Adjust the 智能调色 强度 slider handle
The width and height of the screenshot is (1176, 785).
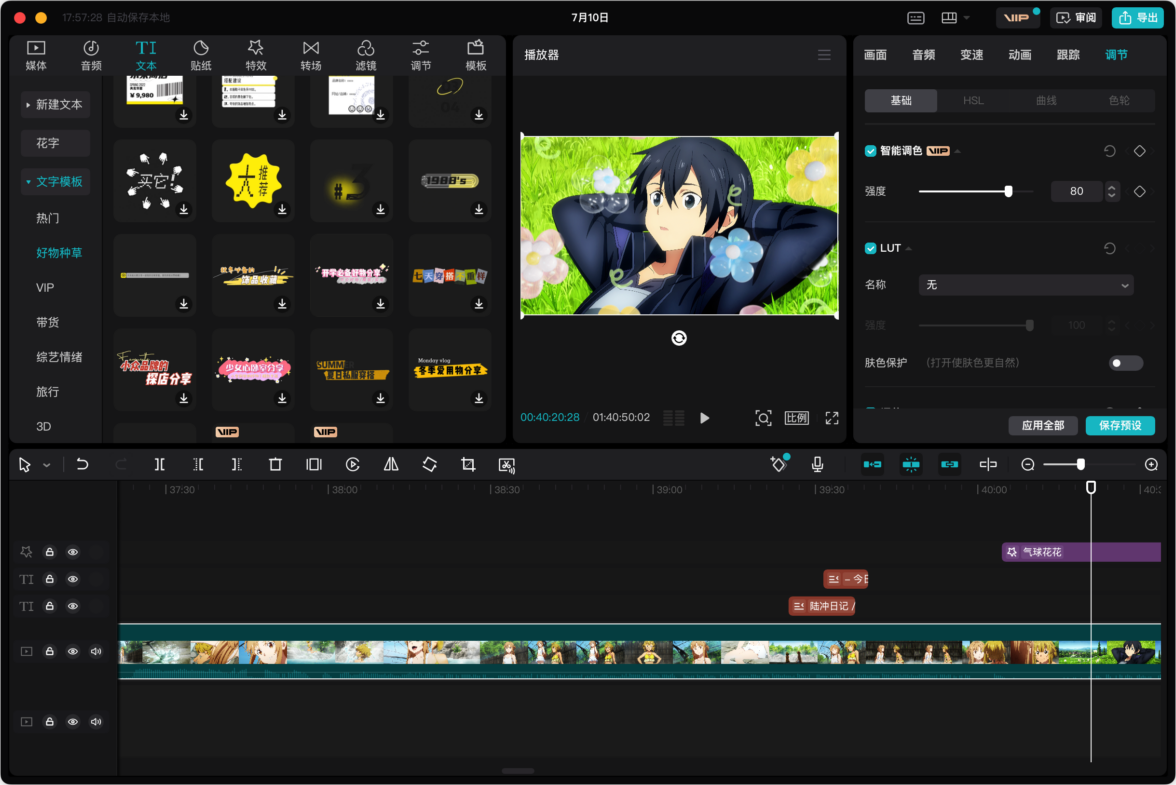coord(1009,192)
